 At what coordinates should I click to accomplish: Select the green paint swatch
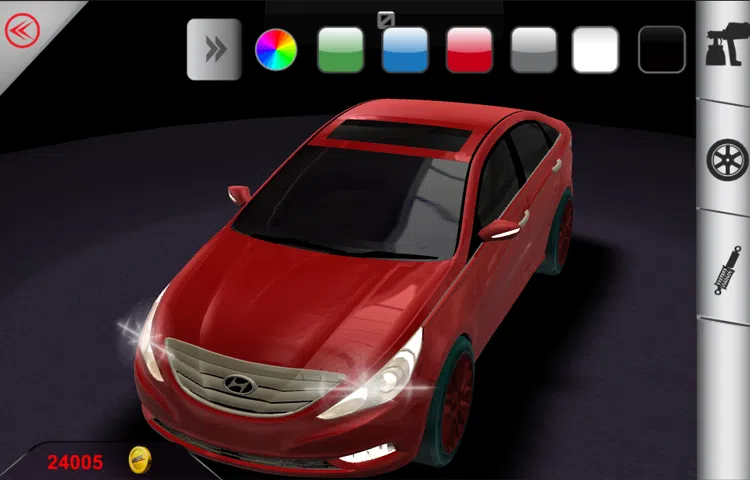[x=340, y=49]
